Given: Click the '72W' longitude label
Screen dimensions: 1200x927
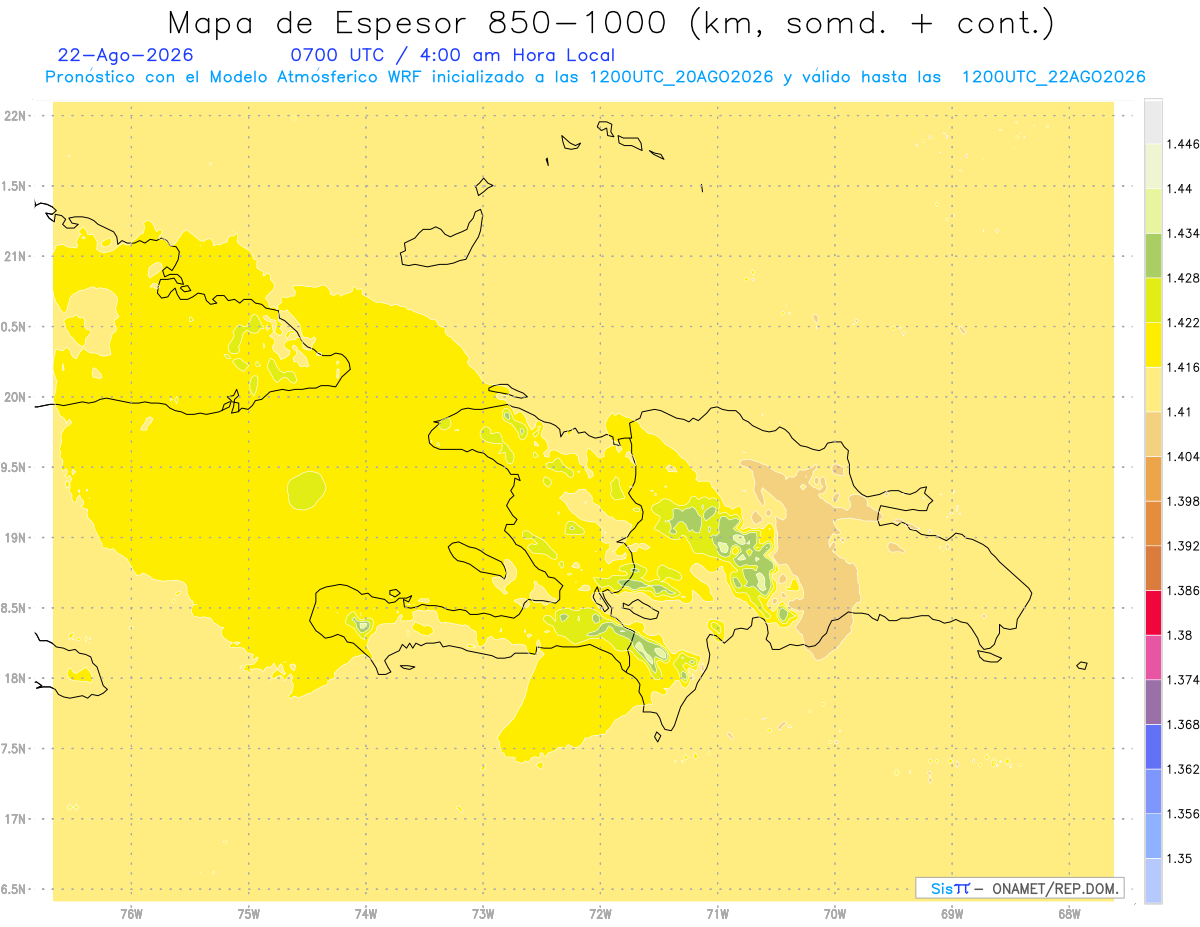Looking at the screenshot, I should (601, 913).
